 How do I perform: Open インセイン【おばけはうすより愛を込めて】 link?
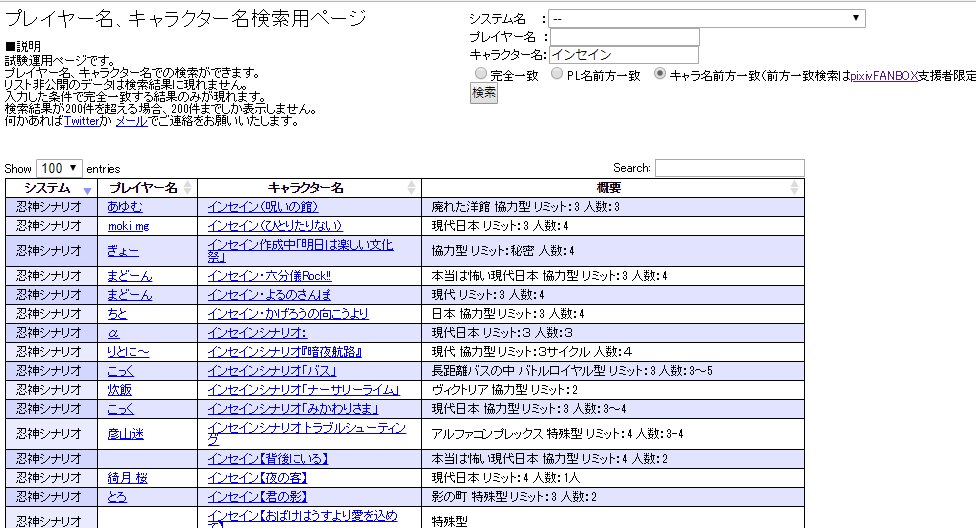(x=303, y=518)
